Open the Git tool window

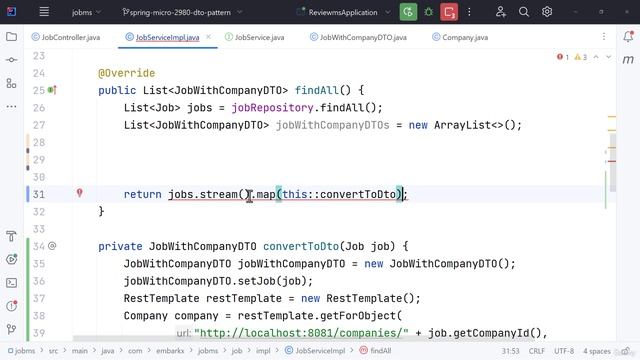(11, 329)
